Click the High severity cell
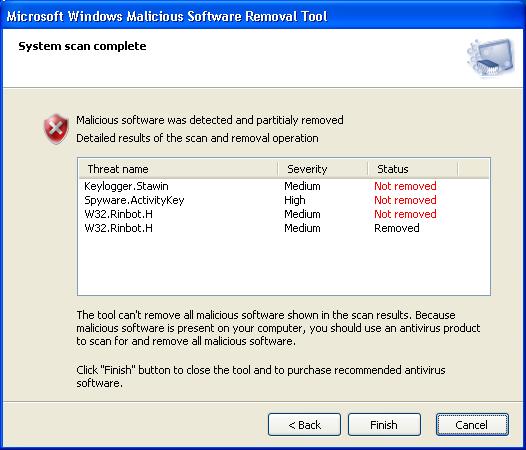526x450 pixels. point(295,200)
